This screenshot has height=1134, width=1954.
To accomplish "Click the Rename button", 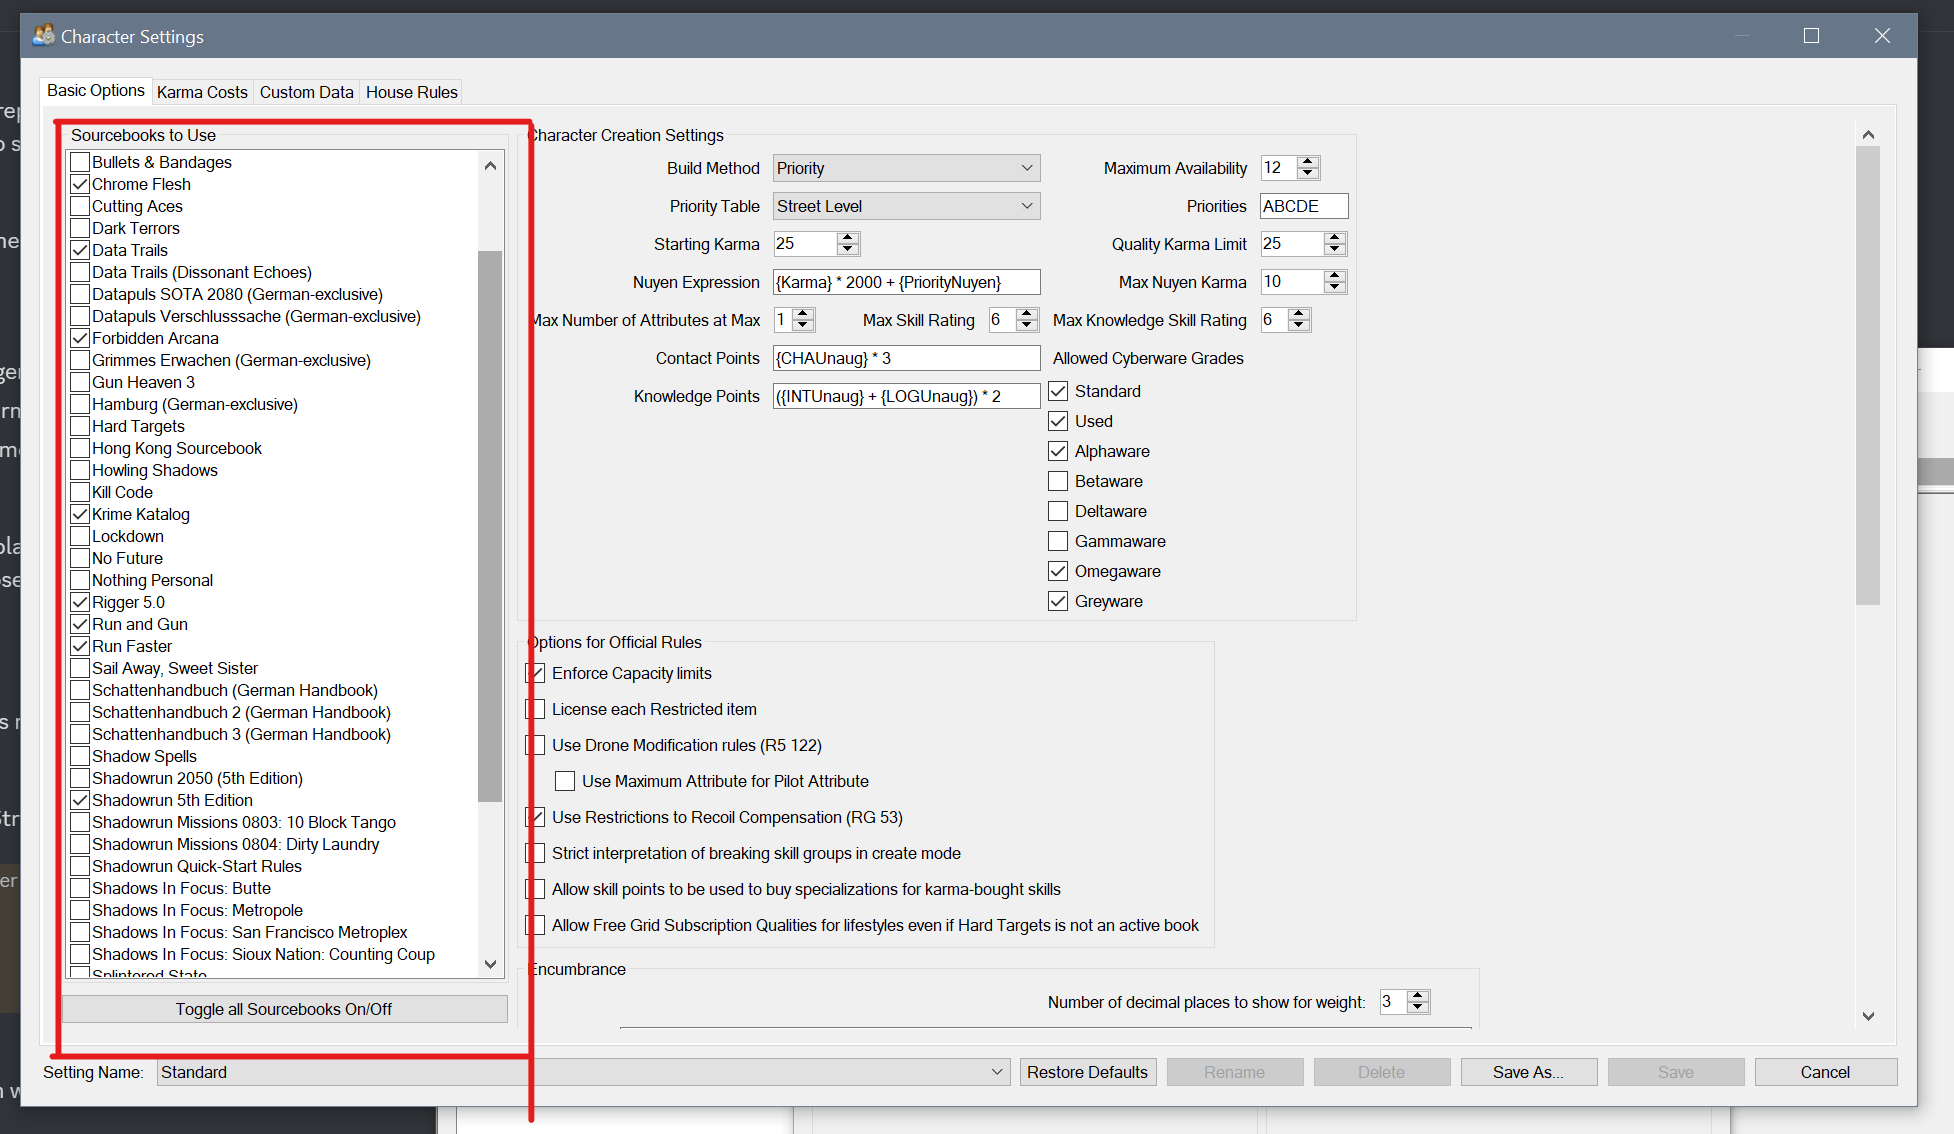I will [x=1234, y=1072].
